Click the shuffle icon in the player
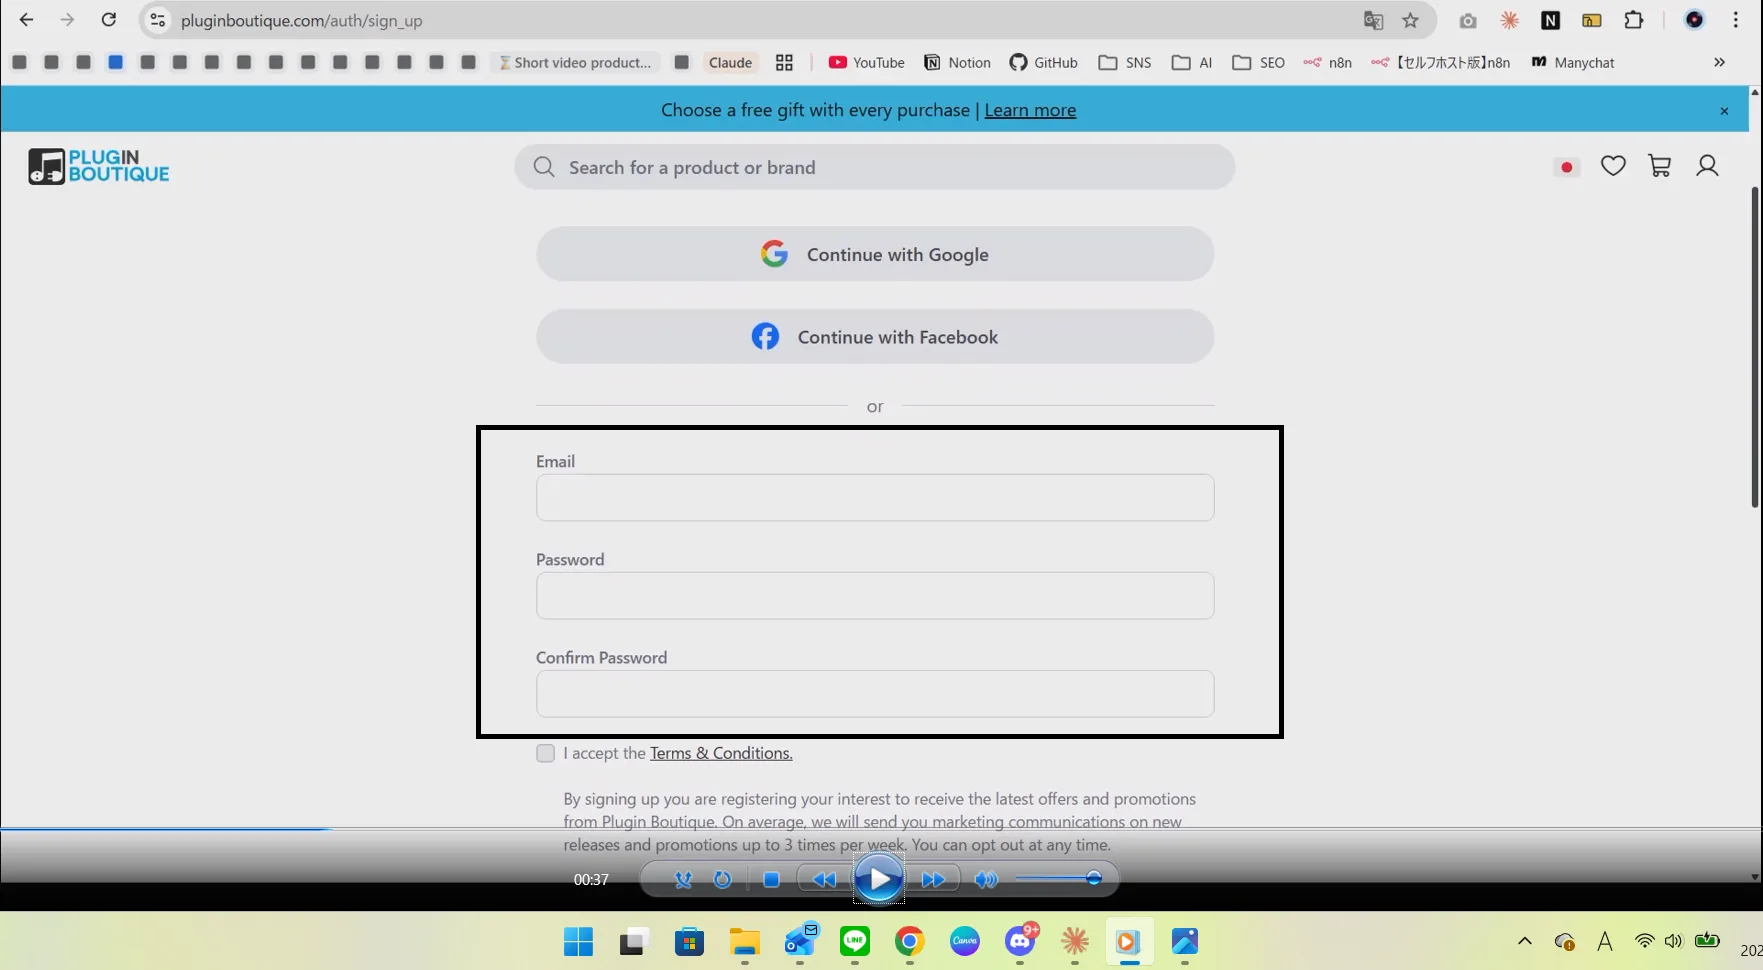This screenshot has width=1763, height=970. pyautogui.click(x=683, y=879)
